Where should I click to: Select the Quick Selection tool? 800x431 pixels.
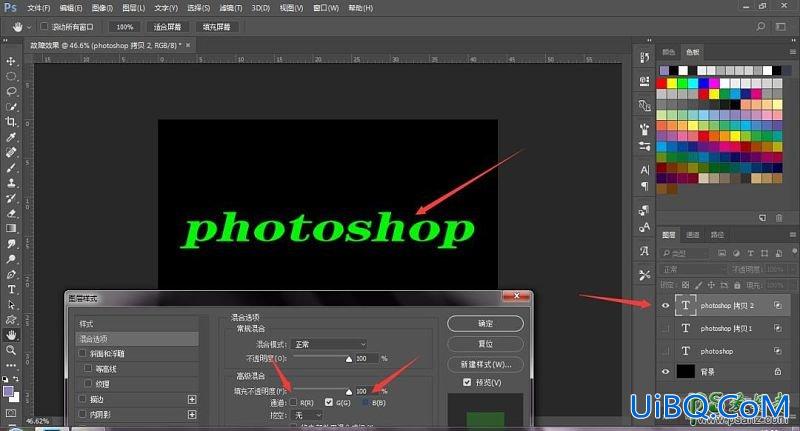11,107
